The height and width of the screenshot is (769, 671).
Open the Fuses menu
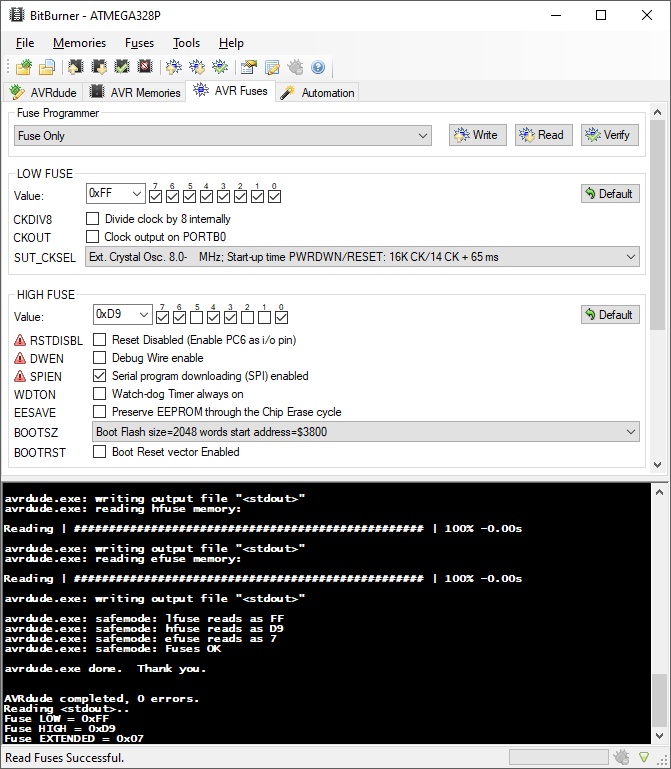[x=139, y=43]
